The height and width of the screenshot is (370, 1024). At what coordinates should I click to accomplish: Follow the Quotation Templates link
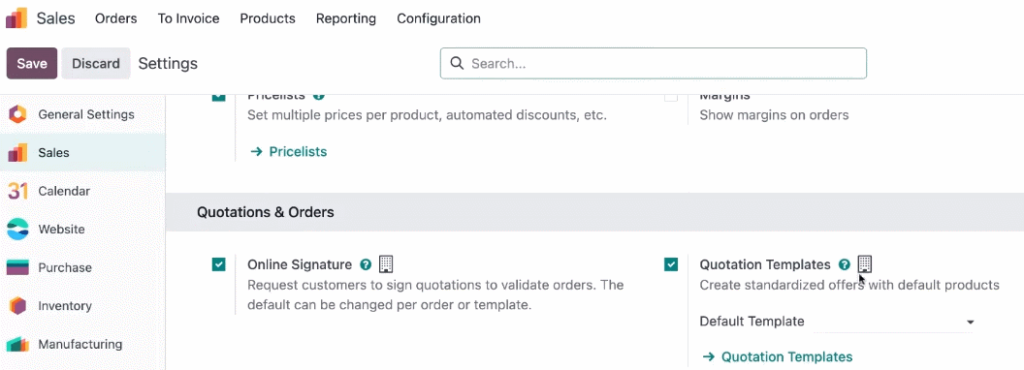pos(777,357)
